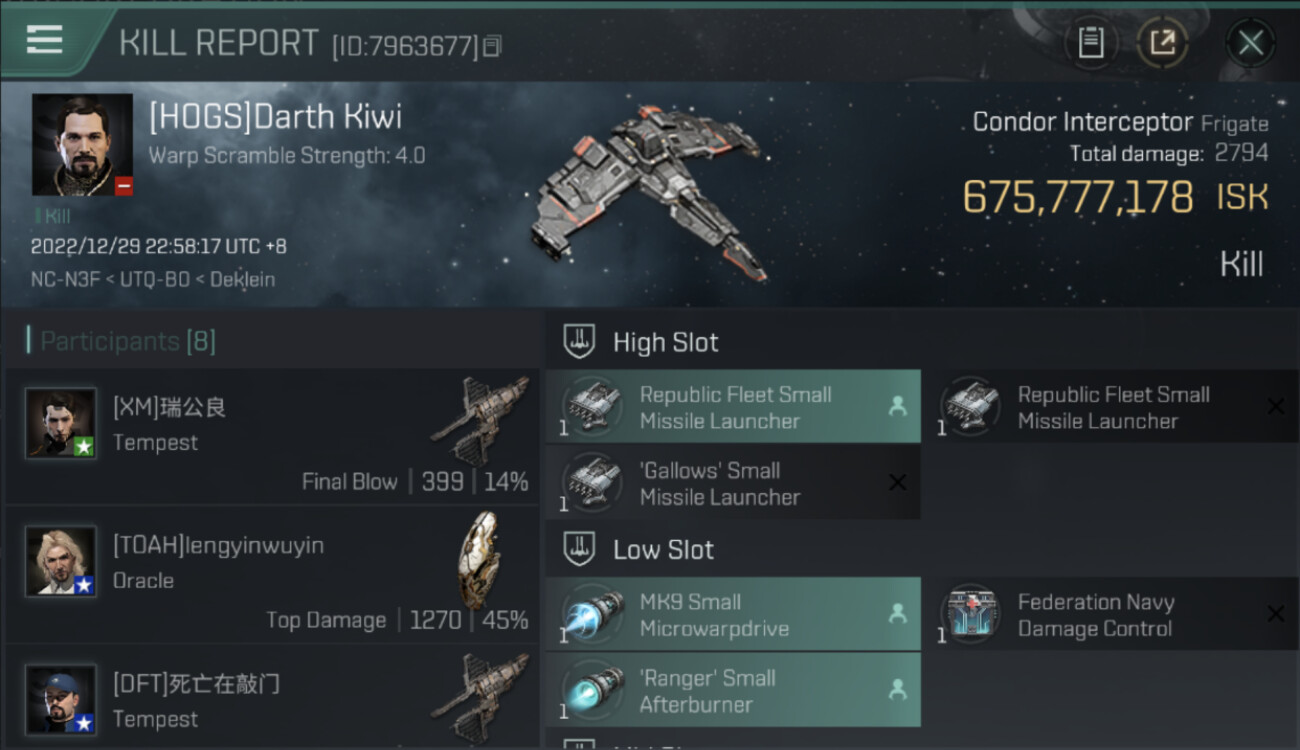Select Federation Navy Damage Control module
The image size is (1300, 750).
(1111, 615)
